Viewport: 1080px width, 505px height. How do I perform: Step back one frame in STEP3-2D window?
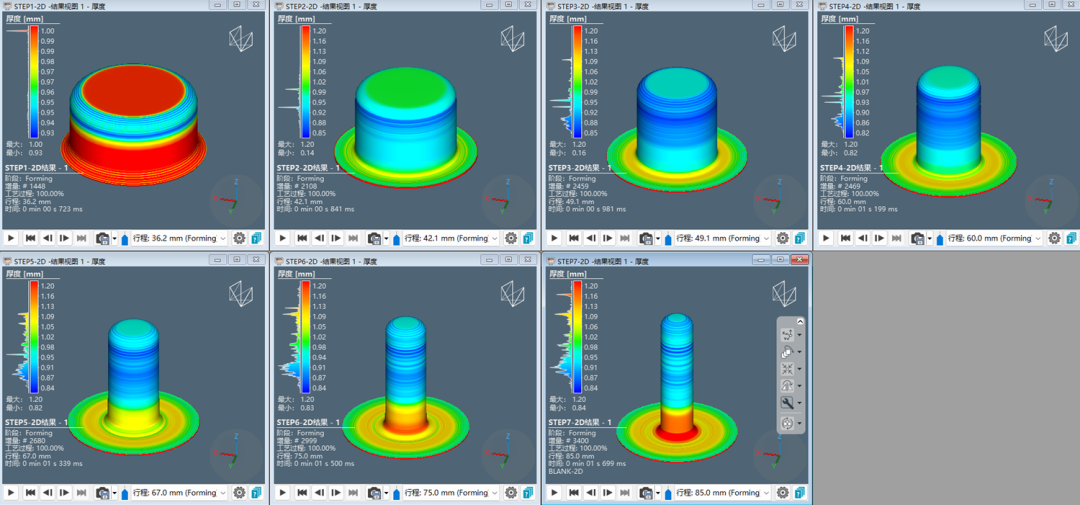click(590, 238)
